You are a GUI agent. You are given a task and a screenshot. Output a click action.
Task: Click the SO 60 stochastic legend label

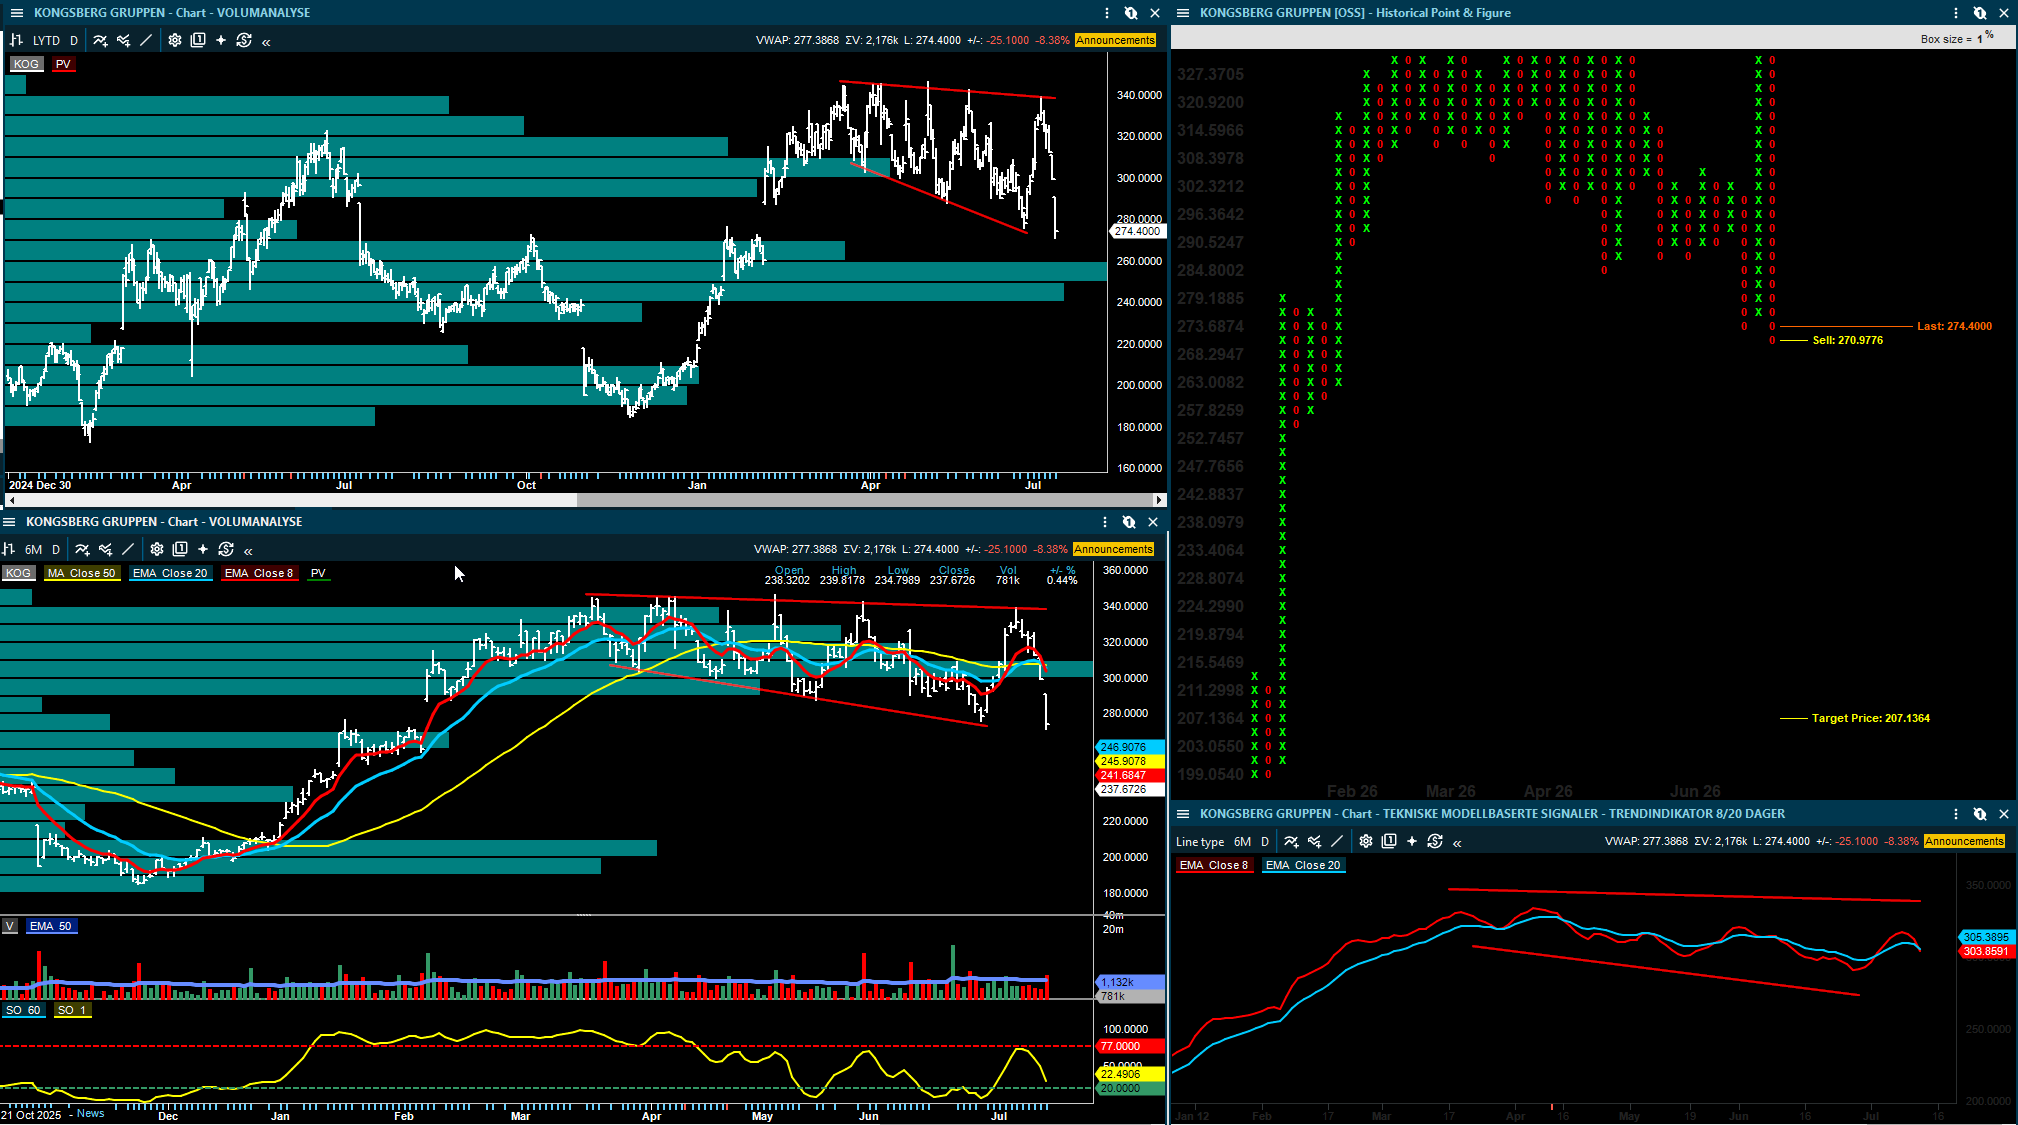pos(23,1010)
